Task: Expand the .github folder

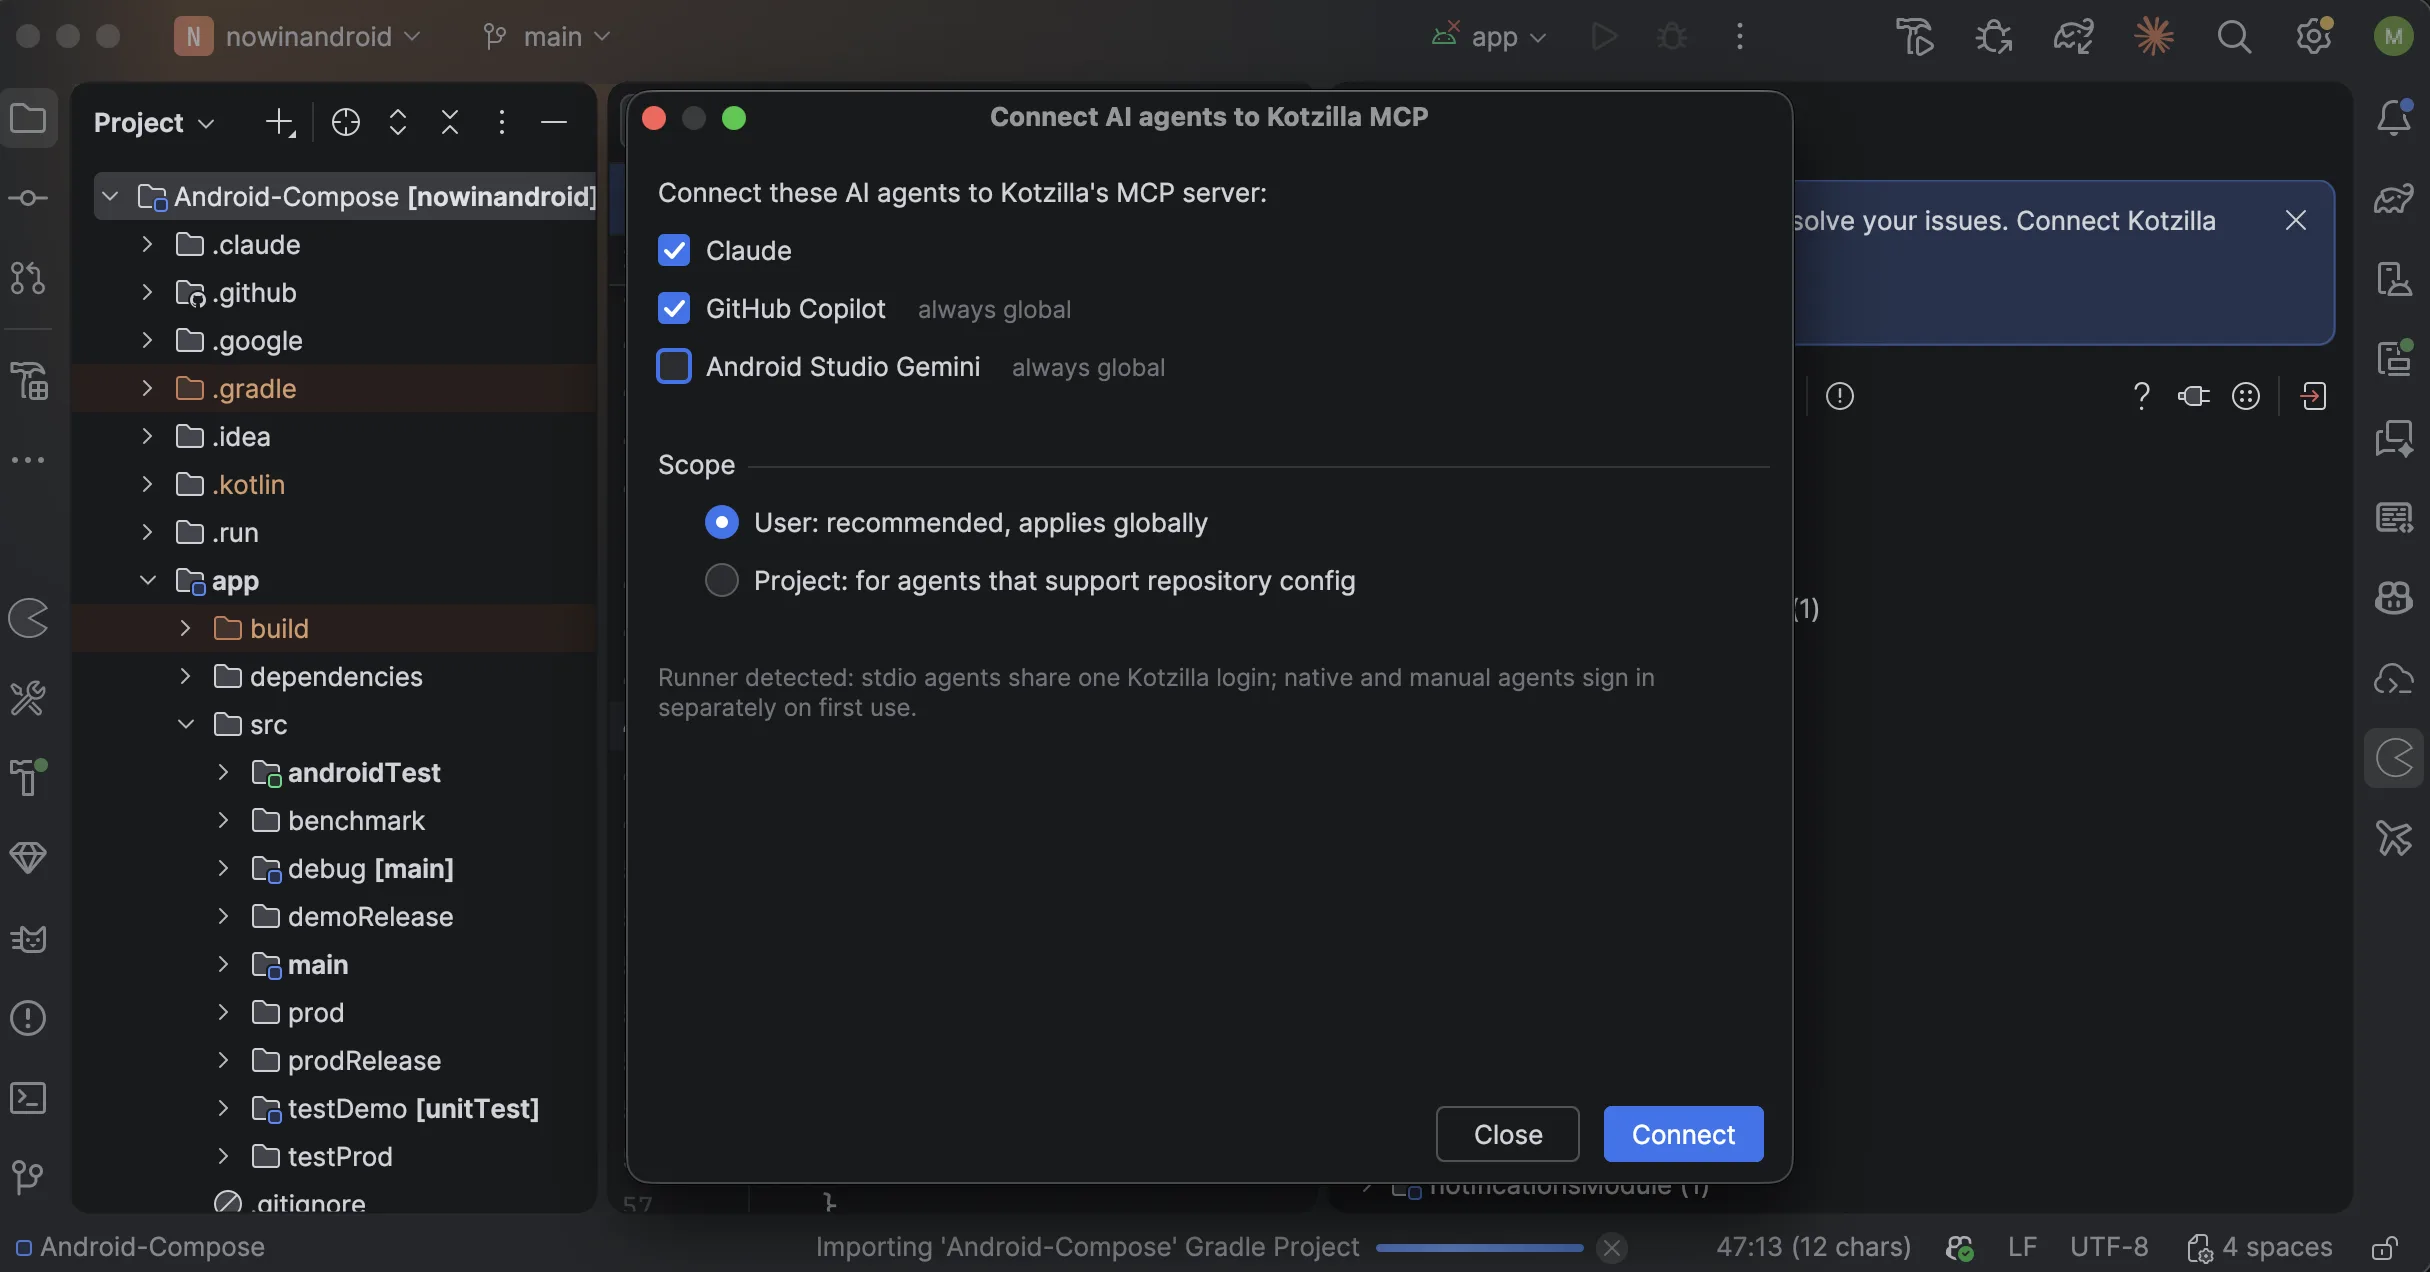Action: tap(147, 292)
